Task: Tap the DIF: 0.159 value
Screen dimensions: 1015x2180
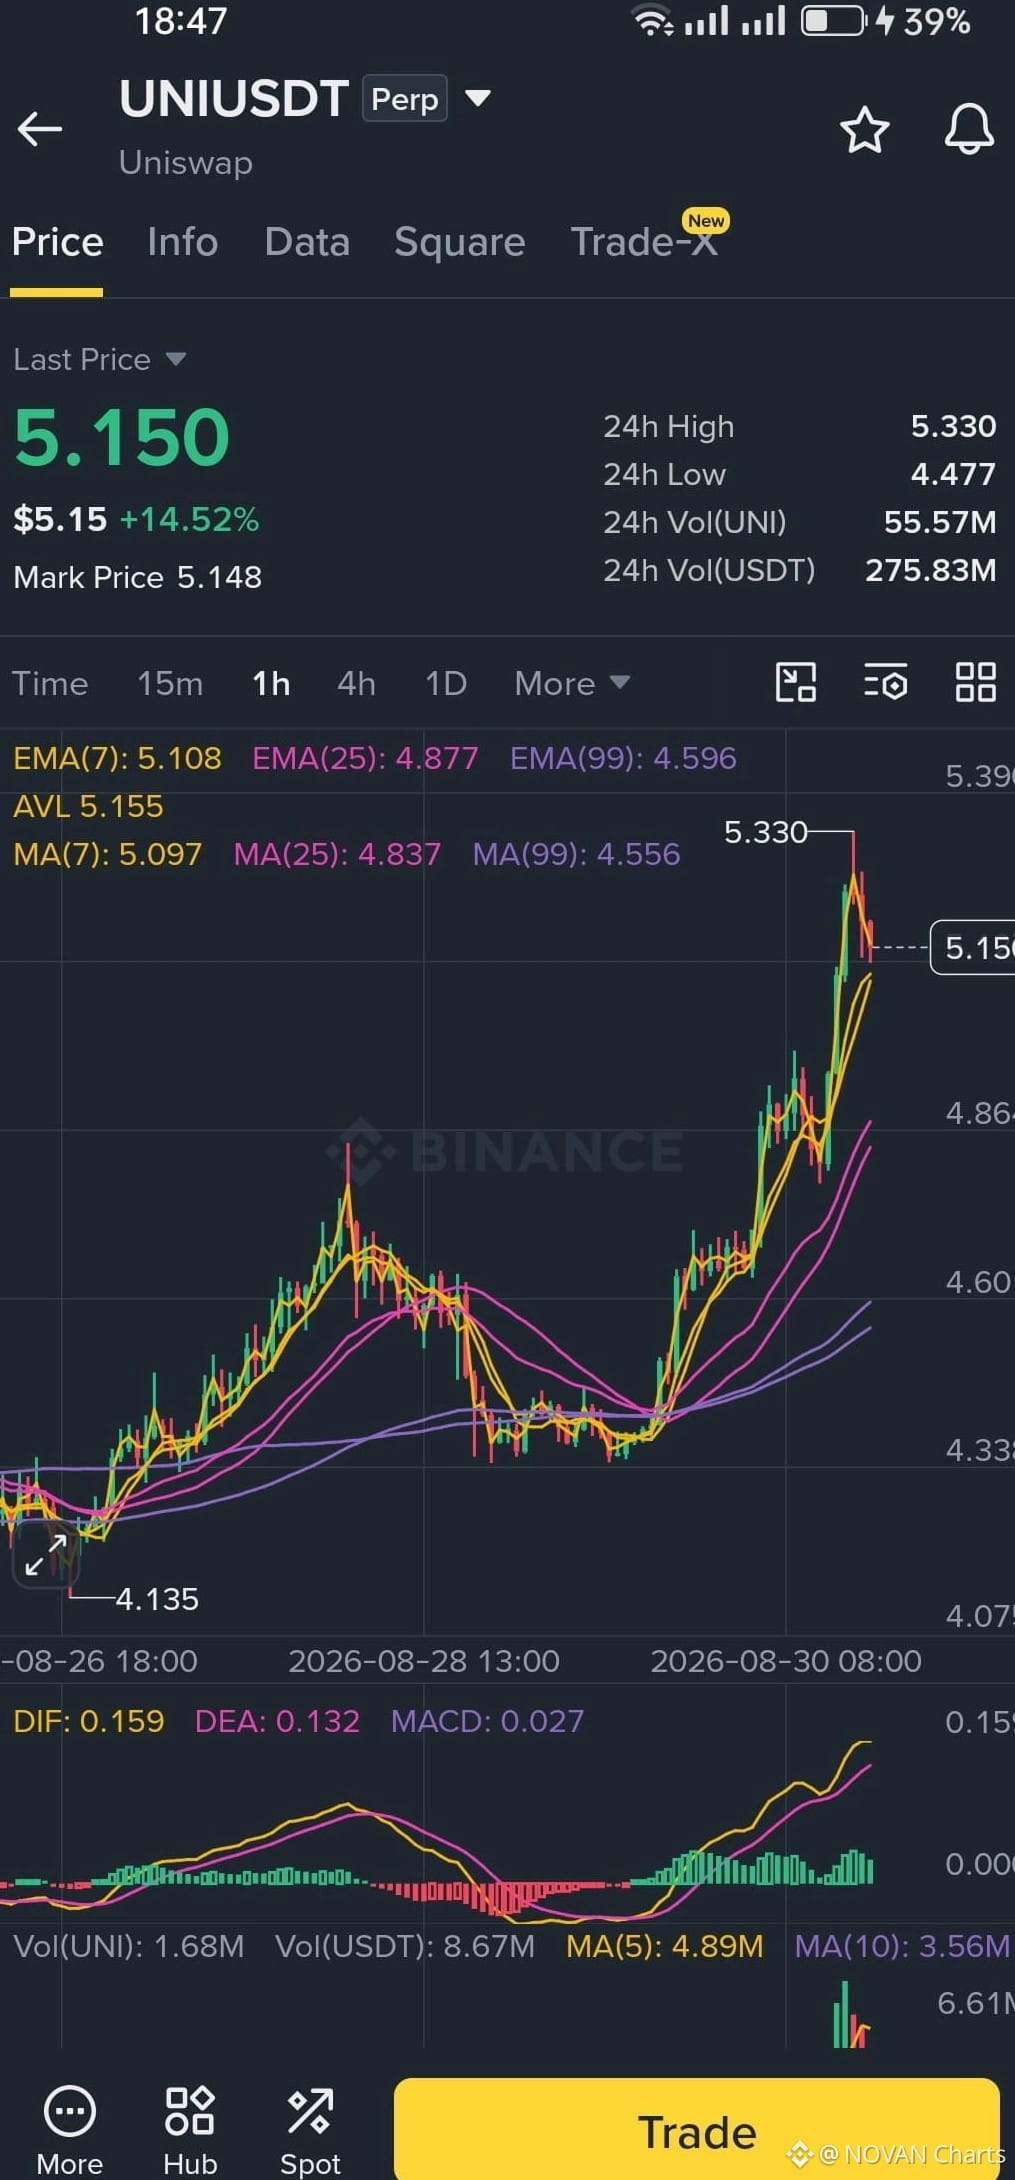Action: [88, 1721]
